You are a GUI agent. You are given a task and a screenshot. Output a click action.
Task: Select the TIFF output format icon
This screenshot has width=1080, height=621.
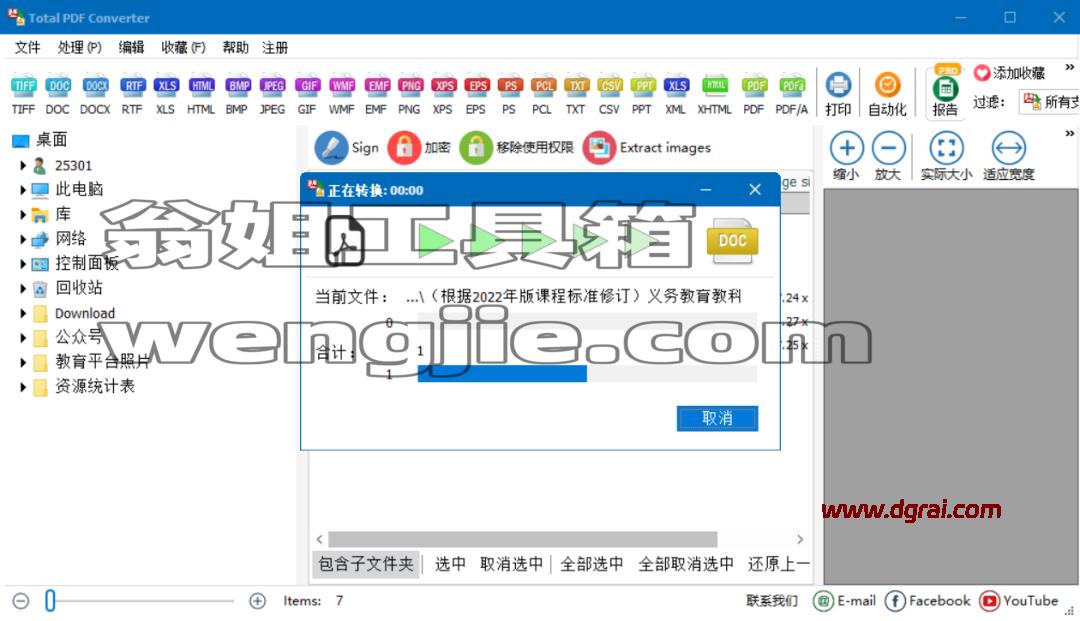(23, 85)
